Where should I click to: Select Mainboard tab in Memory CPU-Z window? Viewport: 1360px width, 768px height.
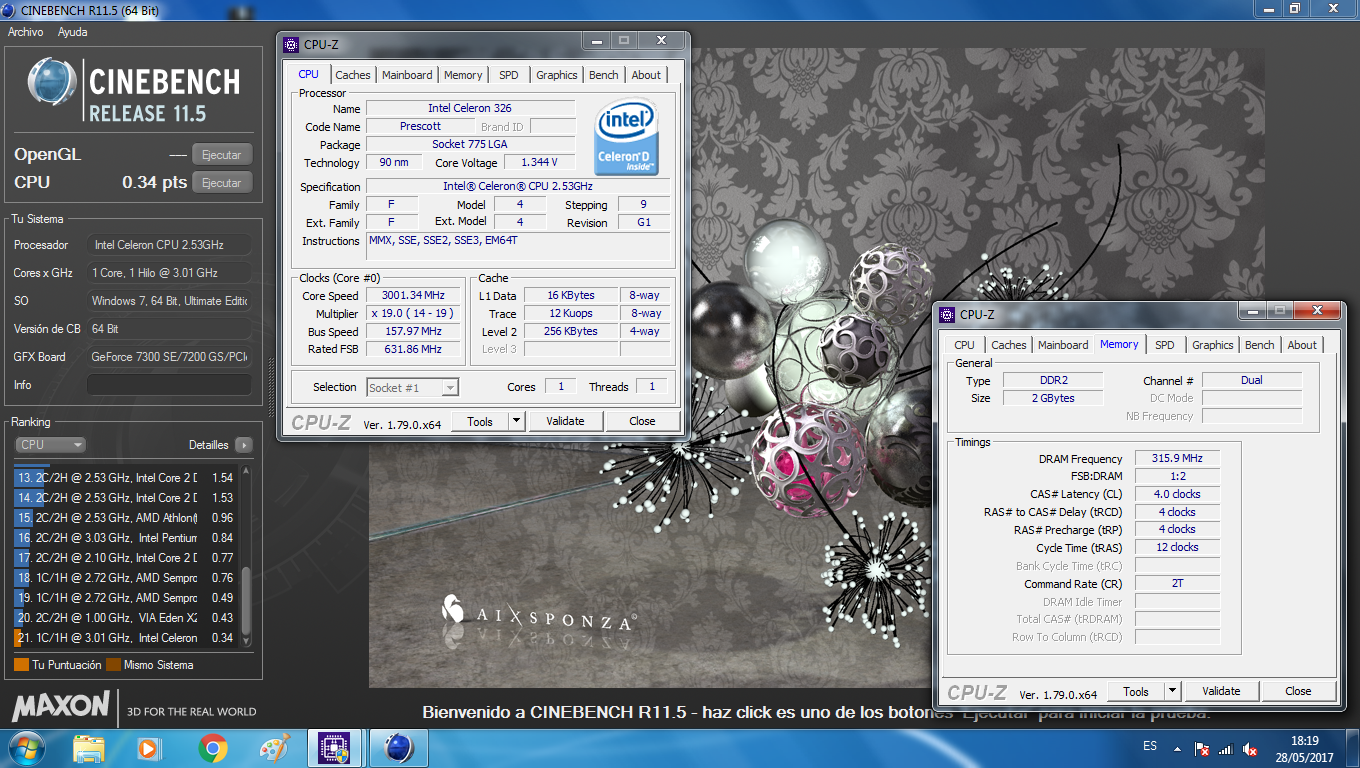(1063, 345)
